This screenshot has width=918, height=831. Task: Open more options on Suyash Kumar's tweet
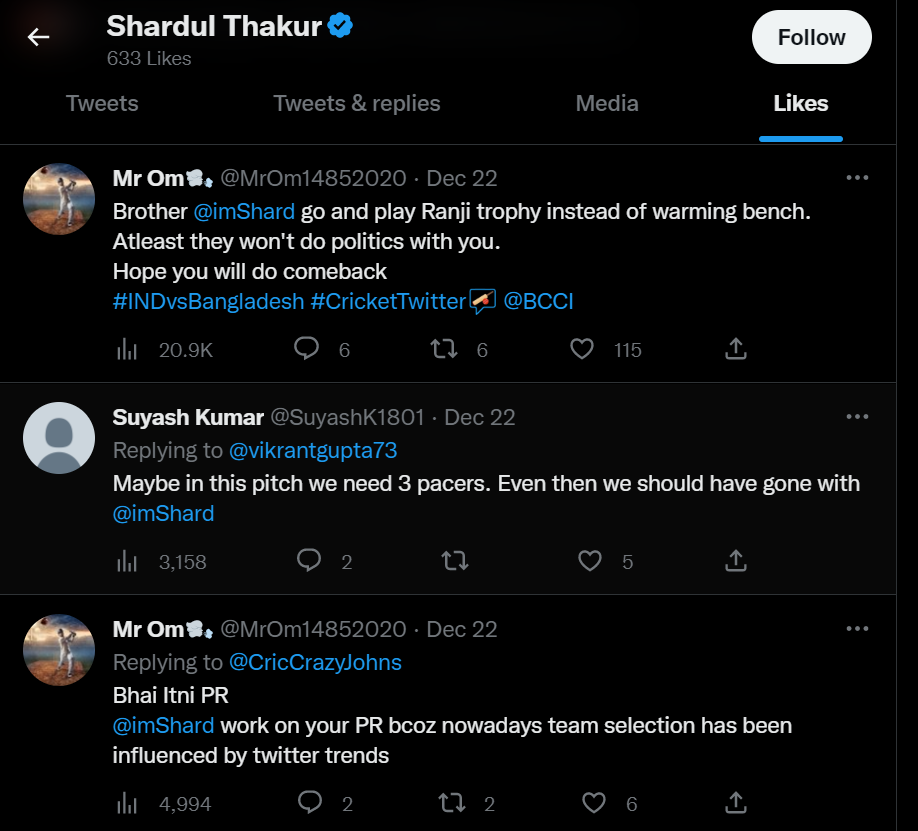[x=857, y=416]
